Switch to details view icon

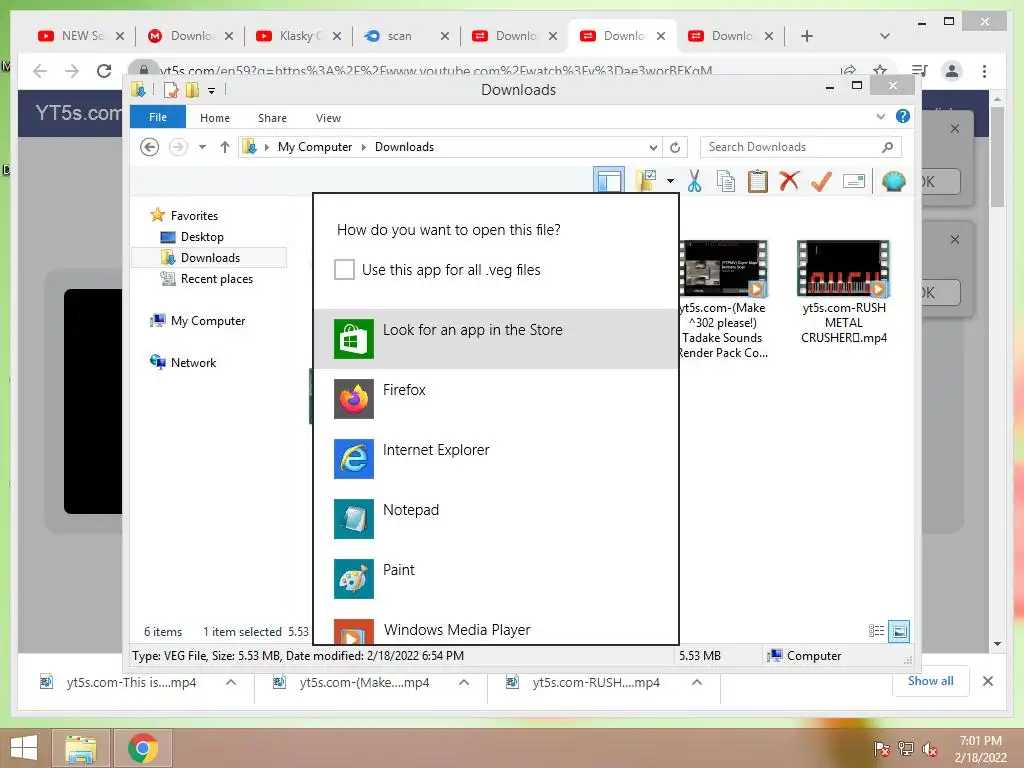876,631
